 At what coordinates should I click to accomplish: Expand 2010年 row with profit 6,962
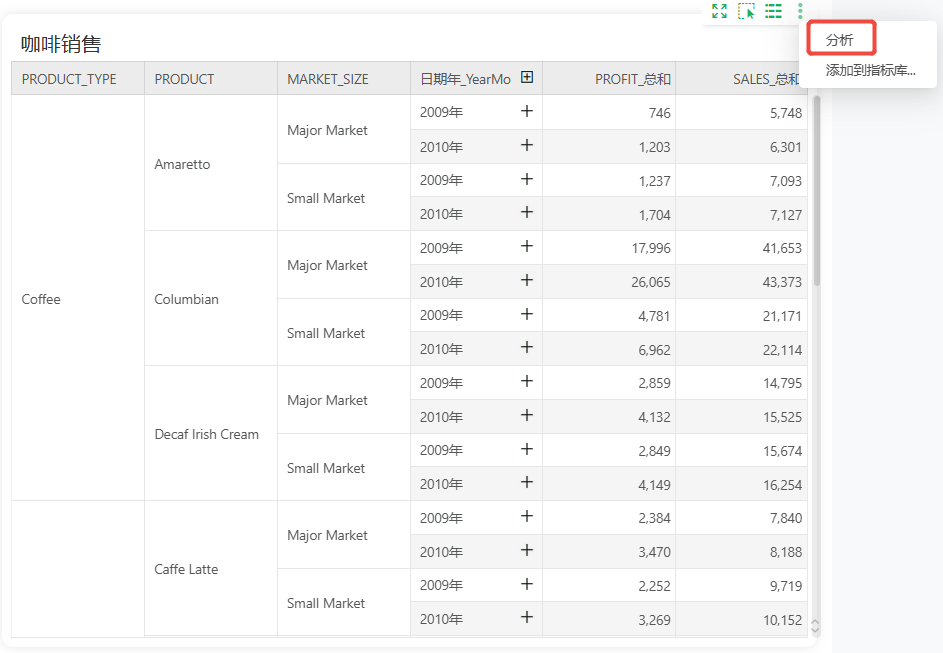pos(527,347)
